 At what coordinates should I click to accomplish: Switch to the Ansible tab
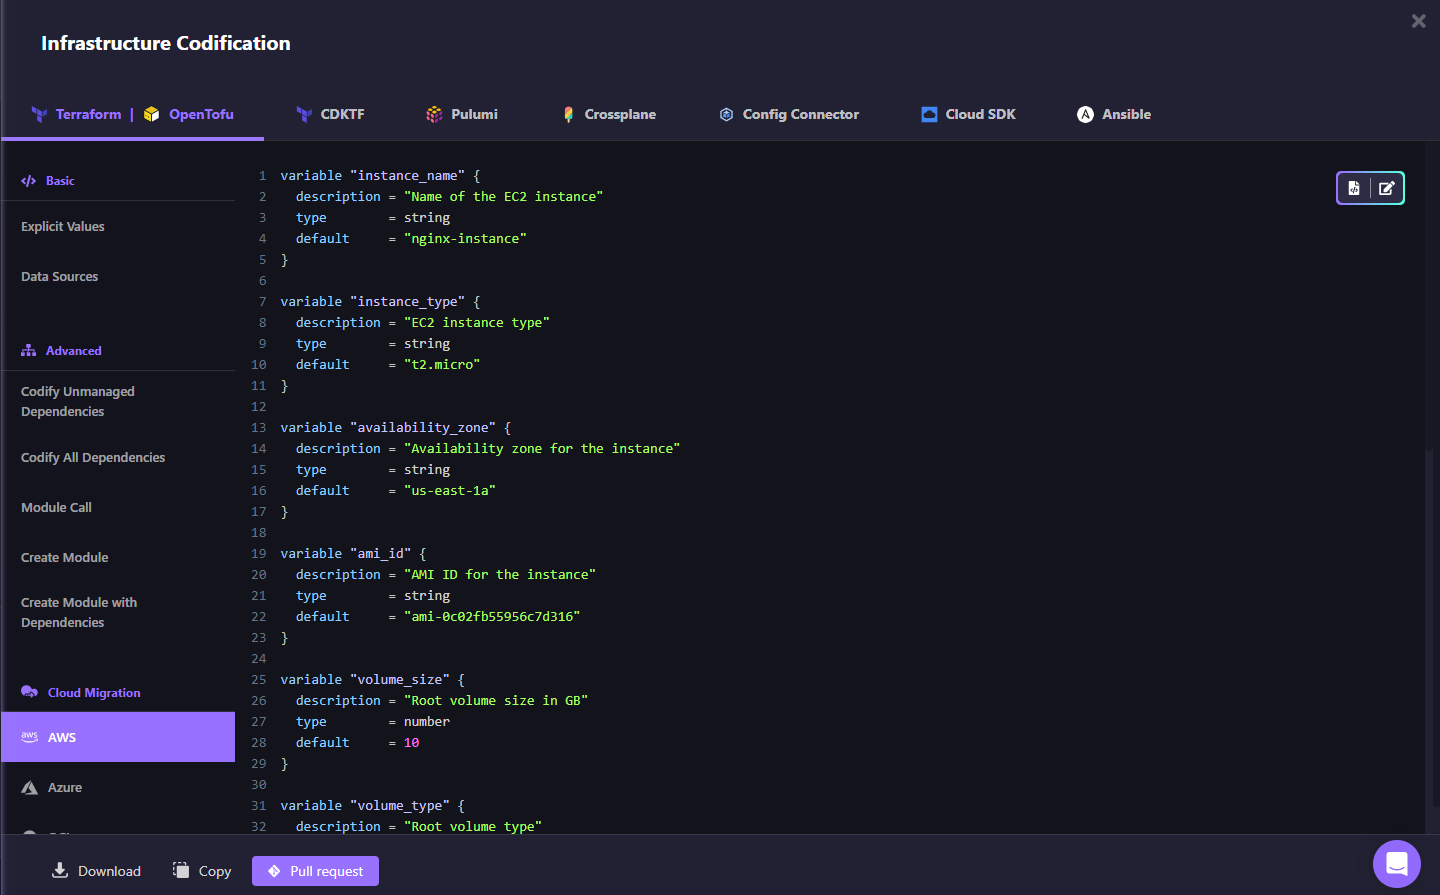pyautogui.click(x=1114, y=114)
